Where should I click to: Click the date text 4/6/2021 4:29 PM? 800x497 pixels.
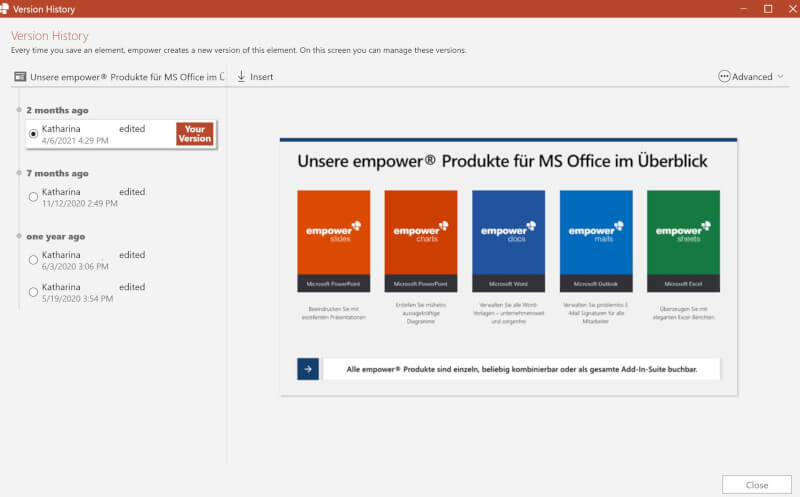point(75,141)
